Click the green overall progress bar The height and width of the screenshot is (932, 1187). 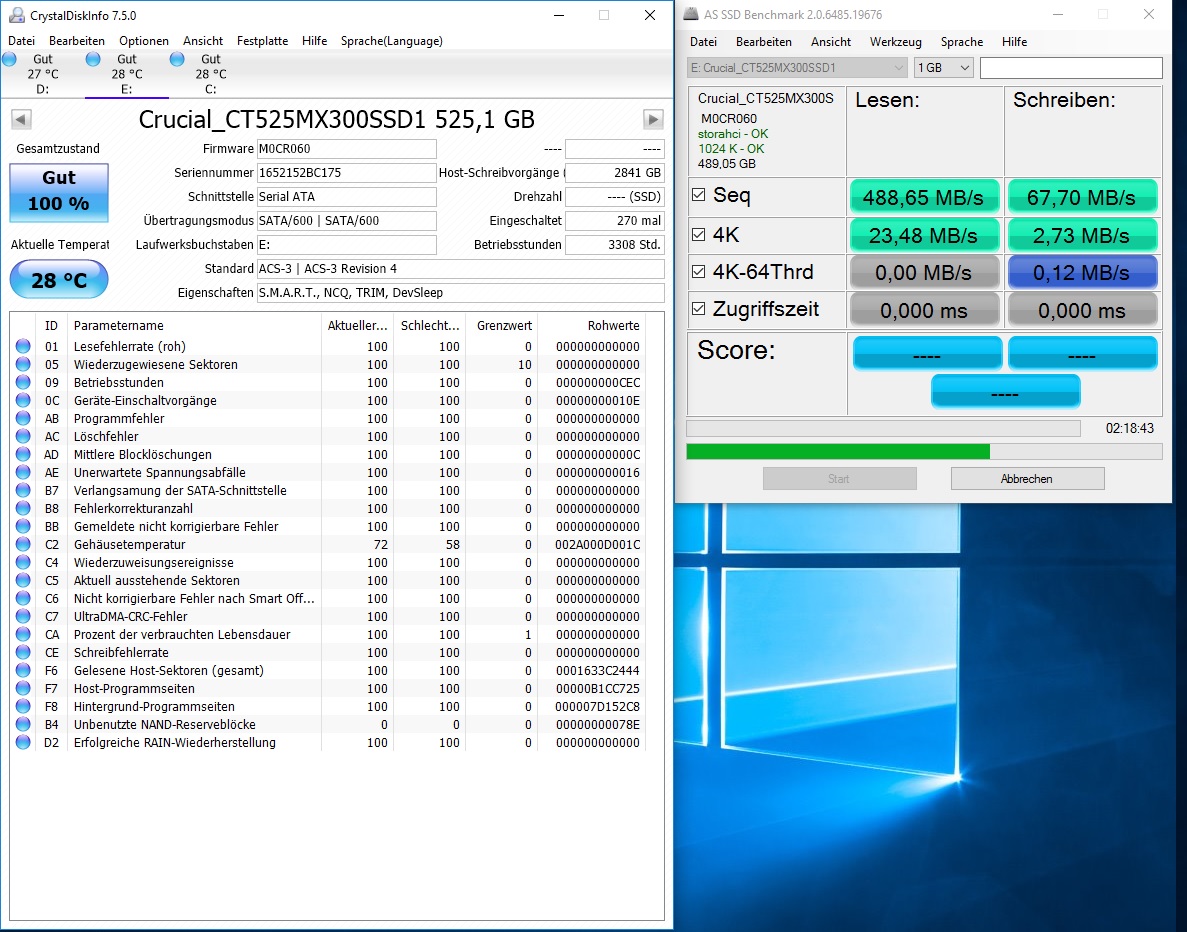[924, 452]
